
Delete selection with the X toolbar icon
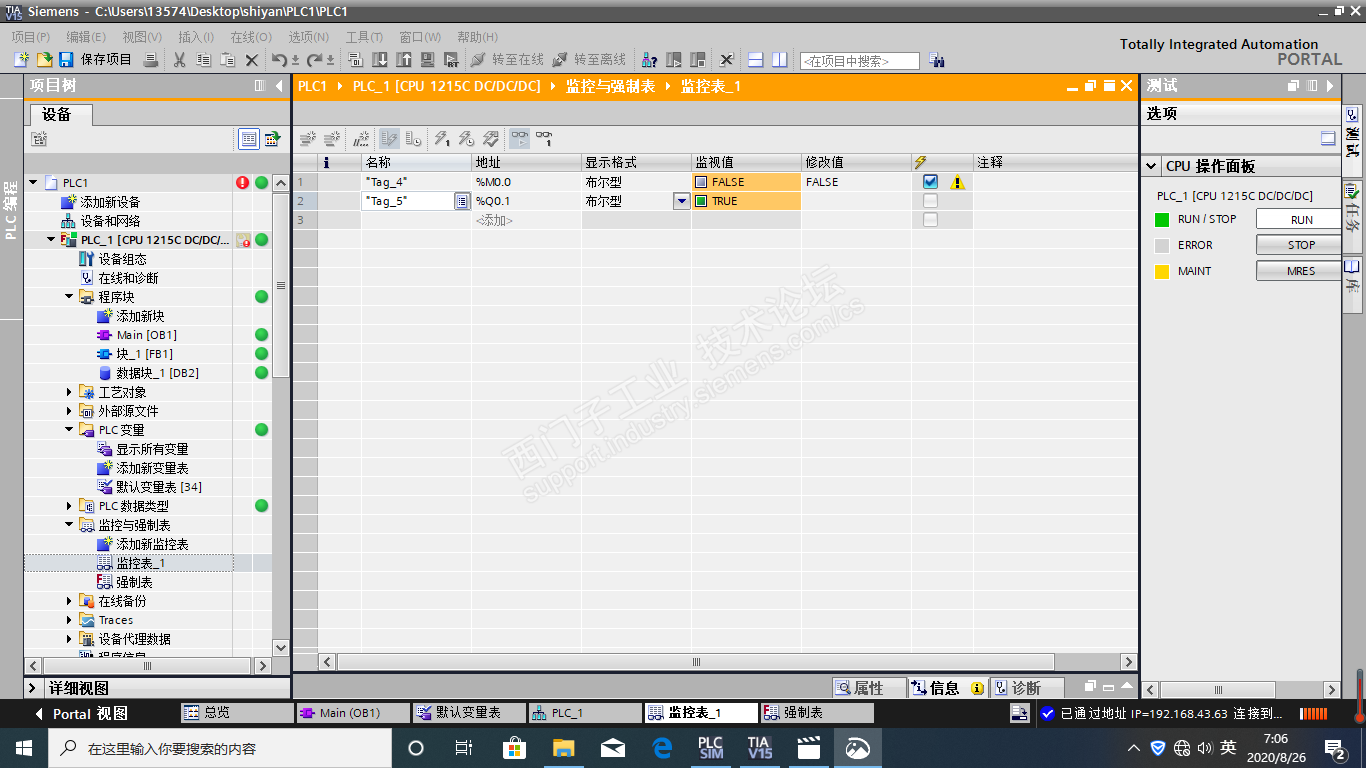point(252,60)
